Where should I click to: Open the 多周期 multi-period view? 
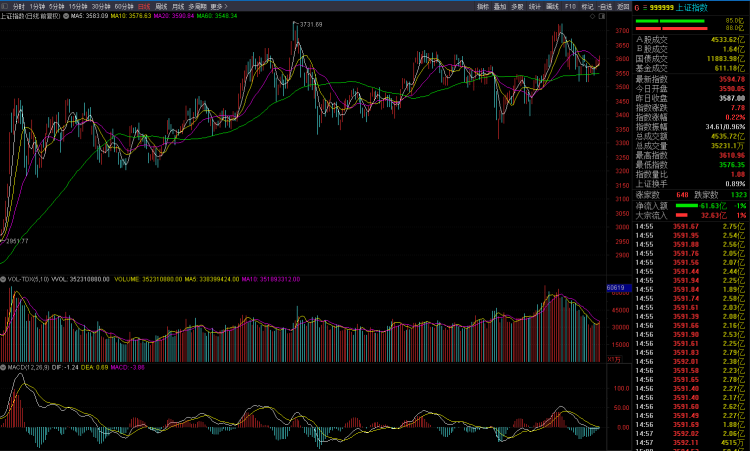click(x=197, y=7)
